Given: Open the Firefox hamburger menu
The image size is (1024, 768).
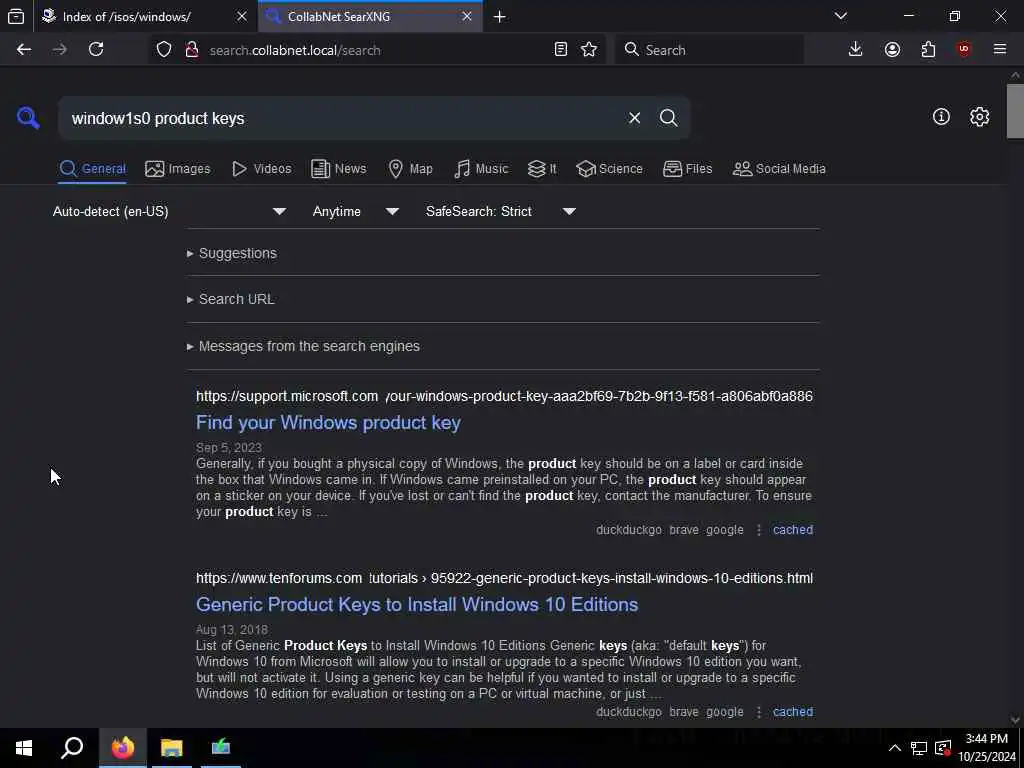Looking at the screenshot, I should tap(1000, 50).
